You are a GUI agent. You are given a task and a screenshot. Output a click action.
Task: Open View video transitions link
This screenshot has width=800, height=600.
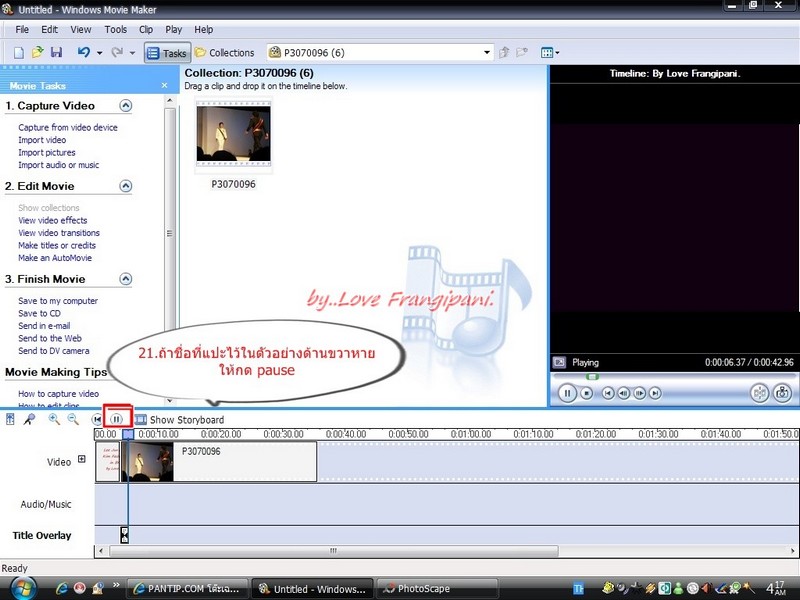click(x=59, y=233)
